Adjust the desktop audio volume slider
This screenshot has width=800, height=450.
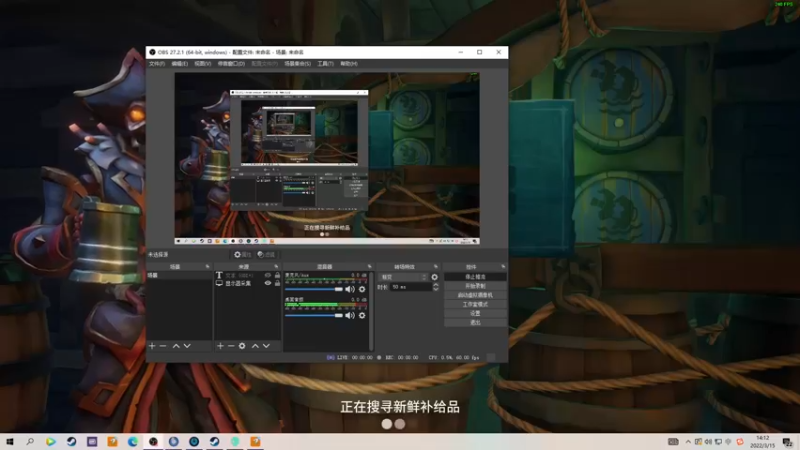[x=314, y=316]
